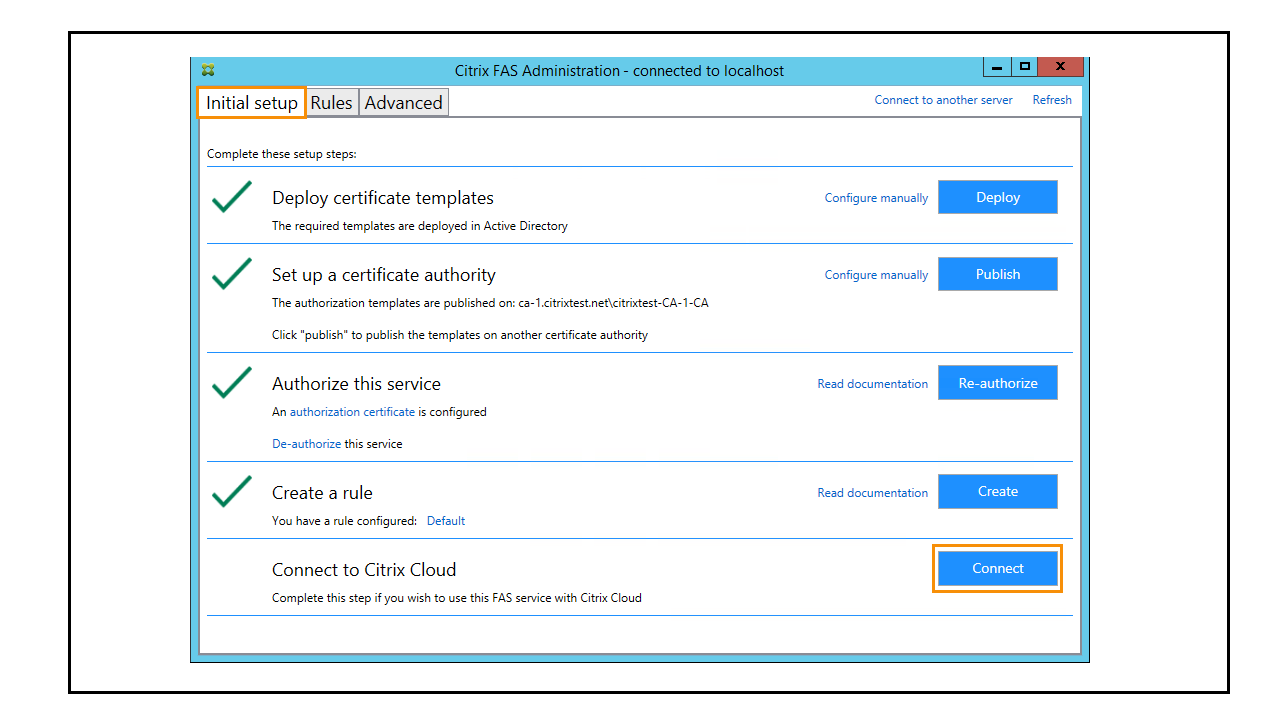Click the De-authorize link

point(307,444)
